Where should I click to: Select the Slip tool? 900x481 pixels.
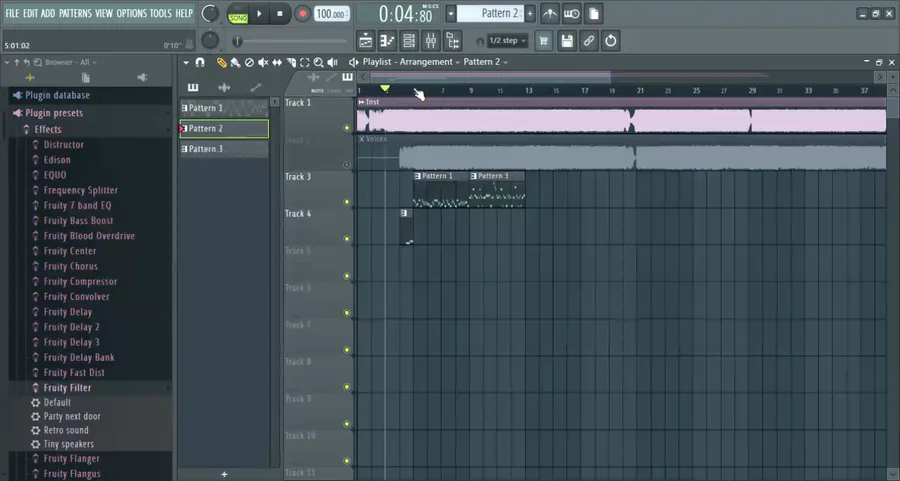click(x=277, y=62)
